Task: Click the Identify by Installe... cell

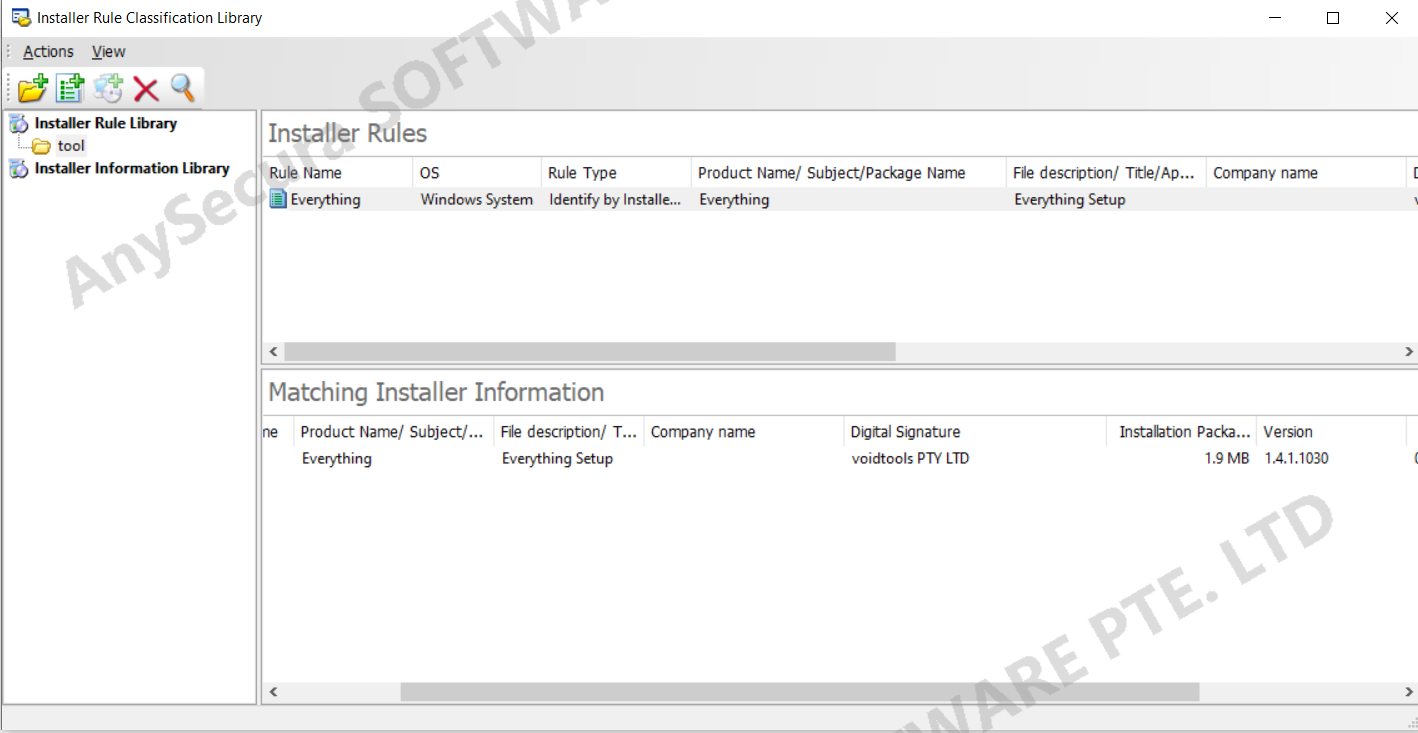Action: coord(615,200)
